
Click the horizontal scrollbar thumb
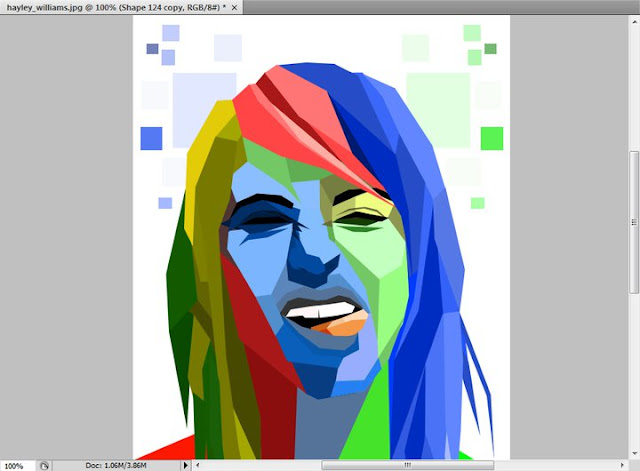pyautogui.click(x=407, y=465)
